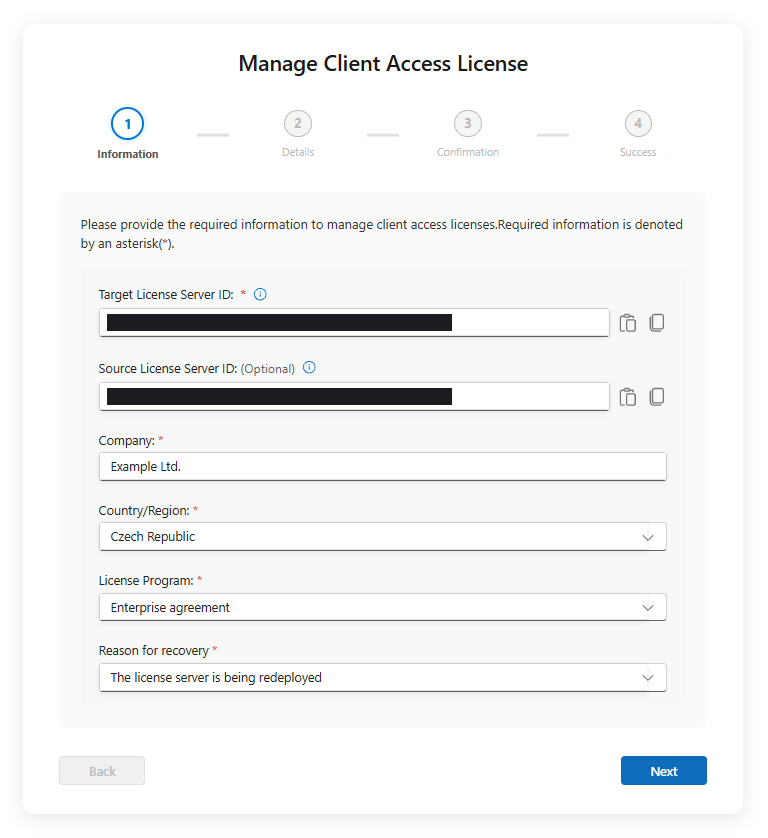Click the Confirmation step label
Viewport: 768px width, 838px height.
coord(468,152)
